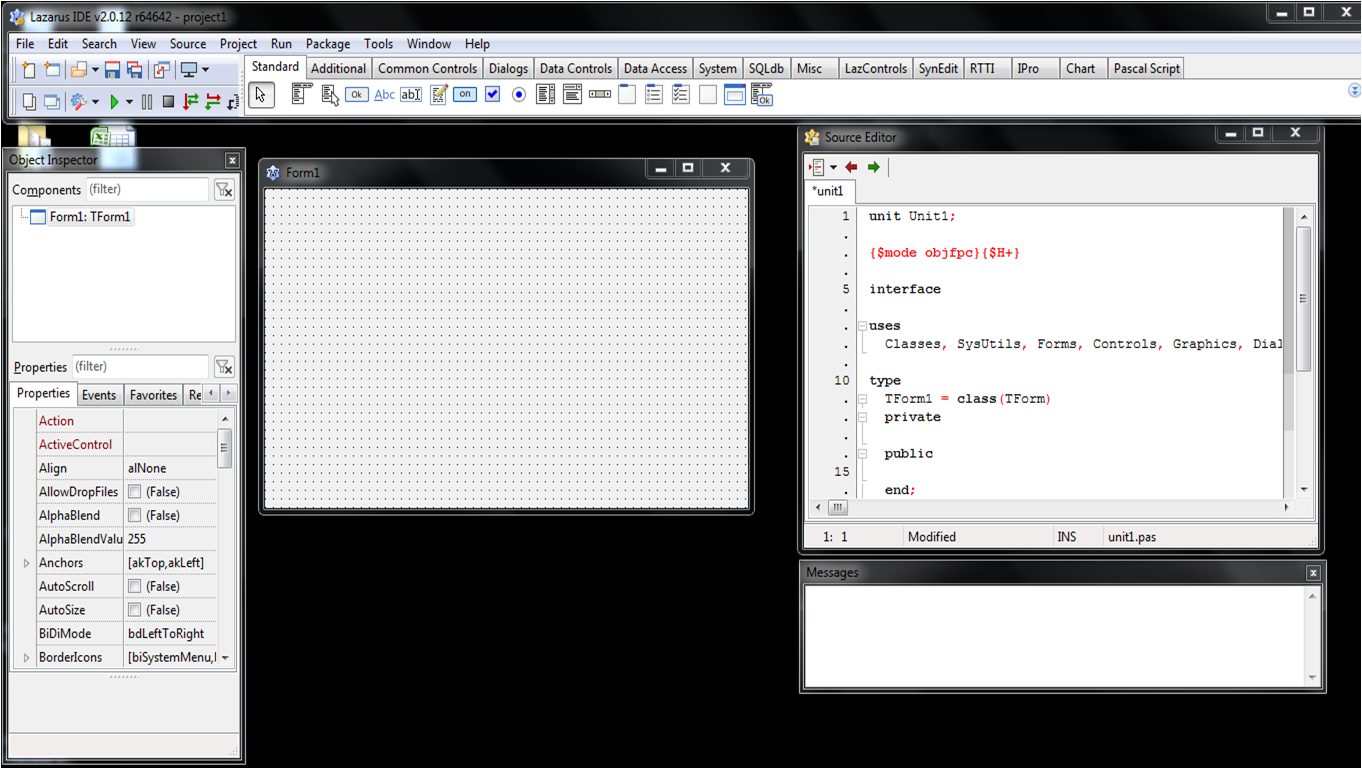Open the Tools menu

click(378, 44)
